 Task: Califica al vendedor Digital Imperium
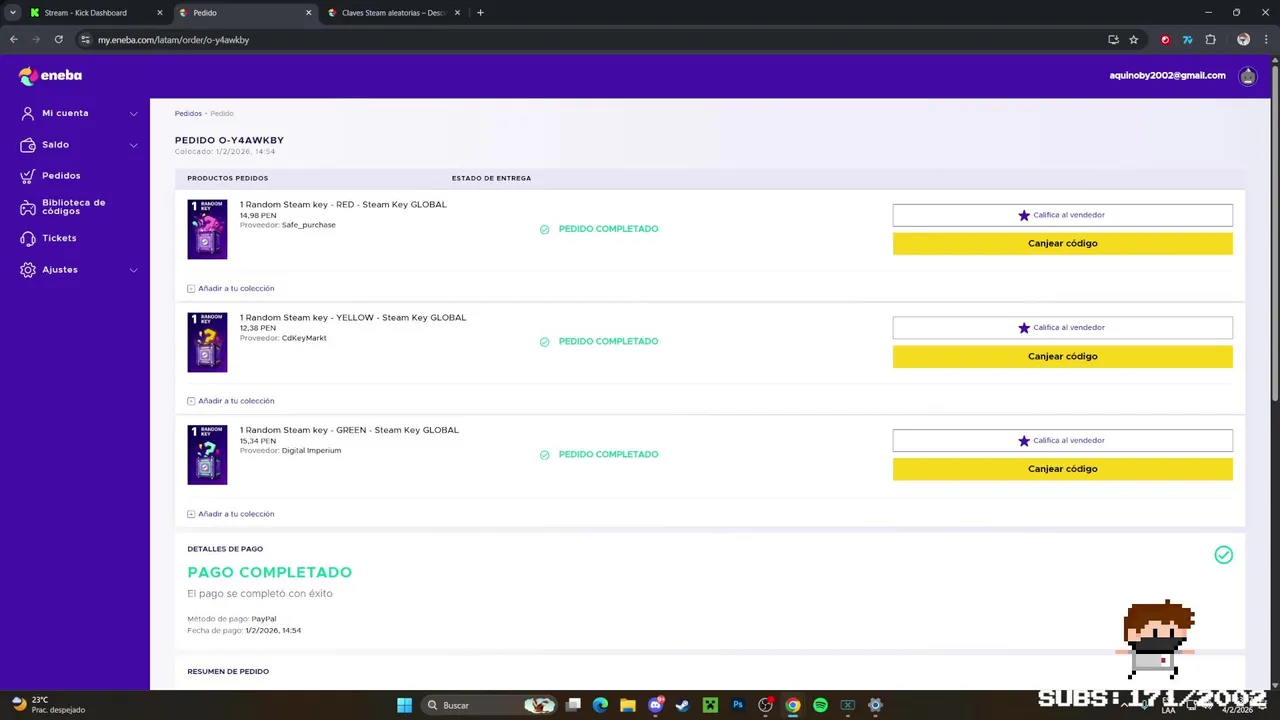[1062, 441]
